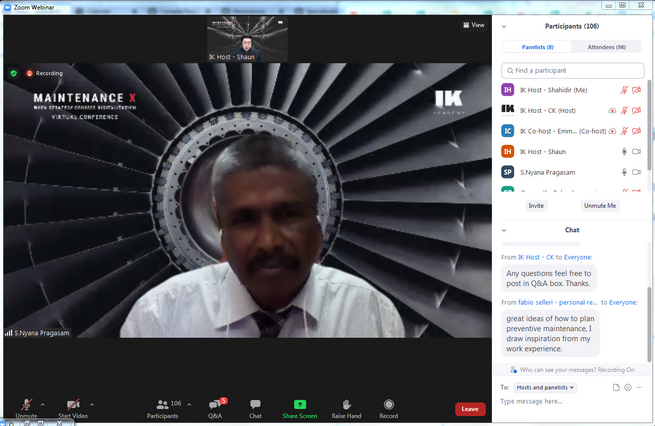
Task: Open audio options arrow beside Unmute
Action: coord(43,405)
